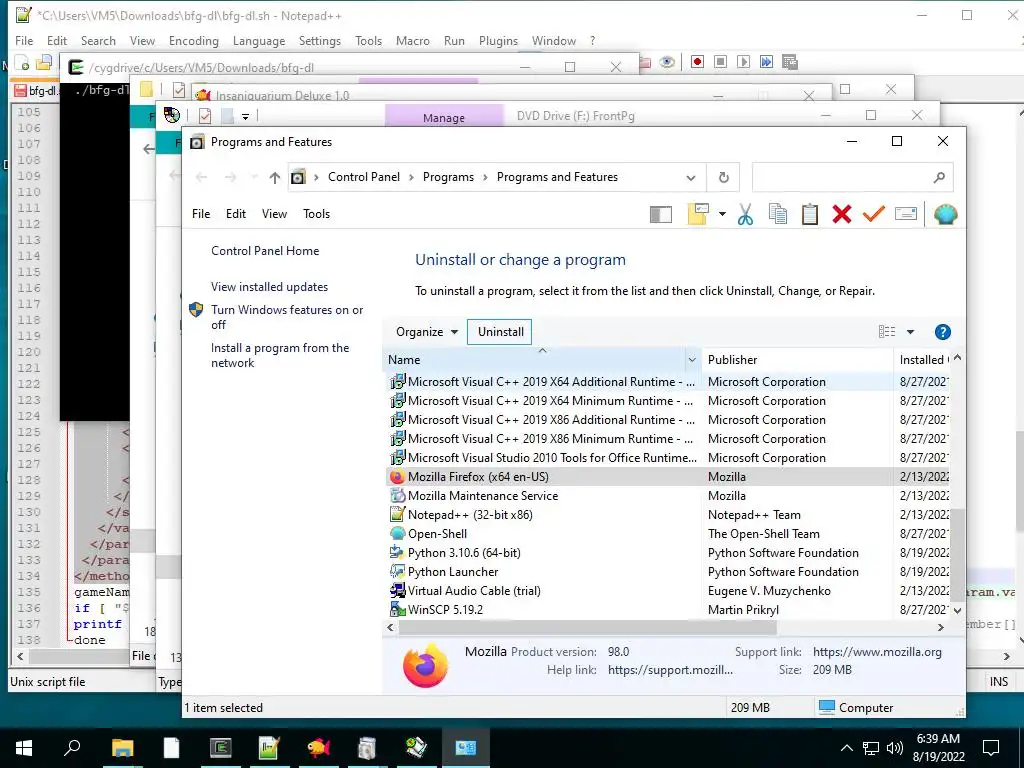Click the folder options toolbar icon

698,214
